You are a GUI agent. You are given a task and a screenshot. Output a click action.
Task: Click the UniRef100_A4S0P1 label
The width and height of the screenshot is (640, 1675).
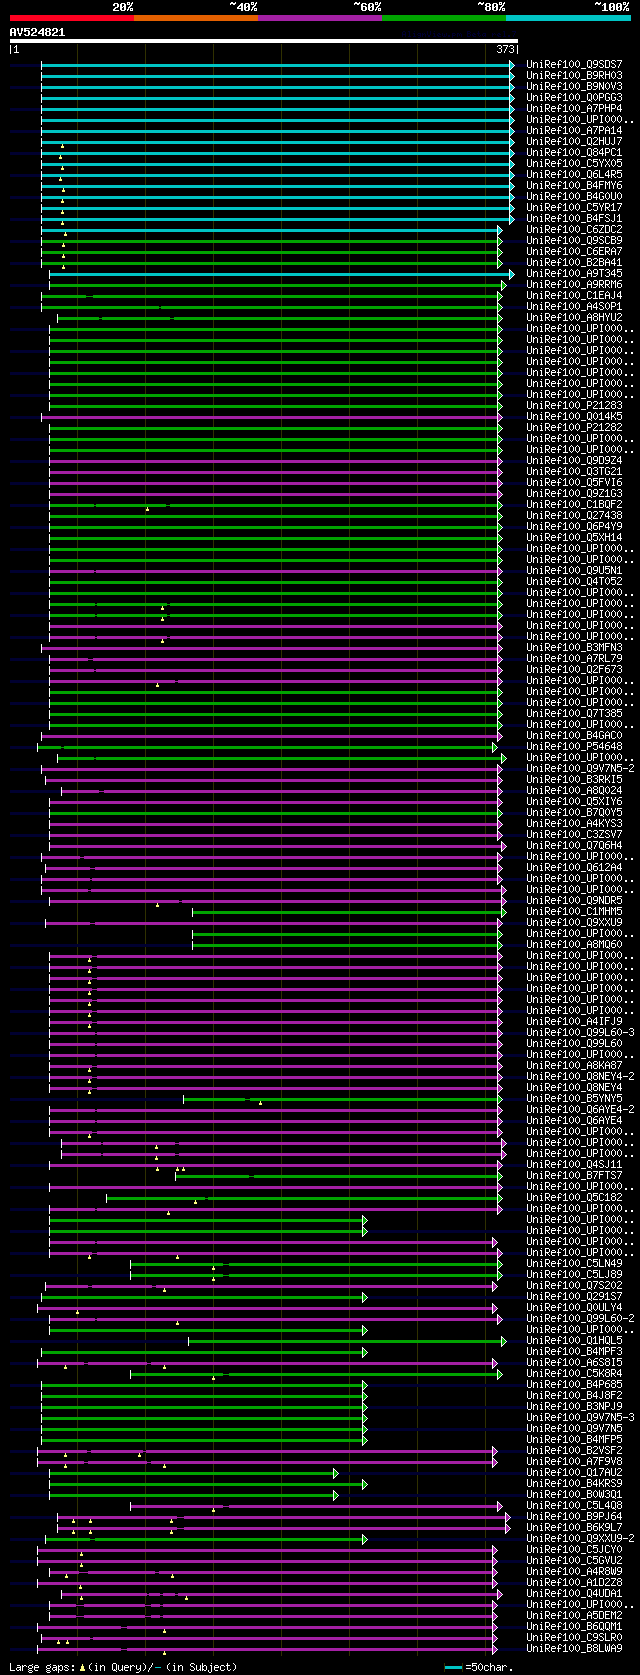574,307
